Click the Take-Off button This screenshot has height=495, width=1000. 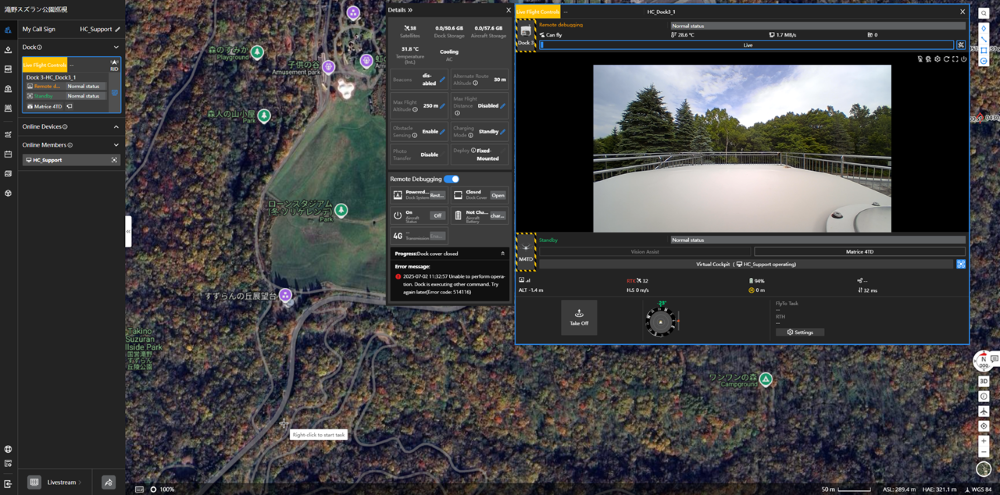579,317
